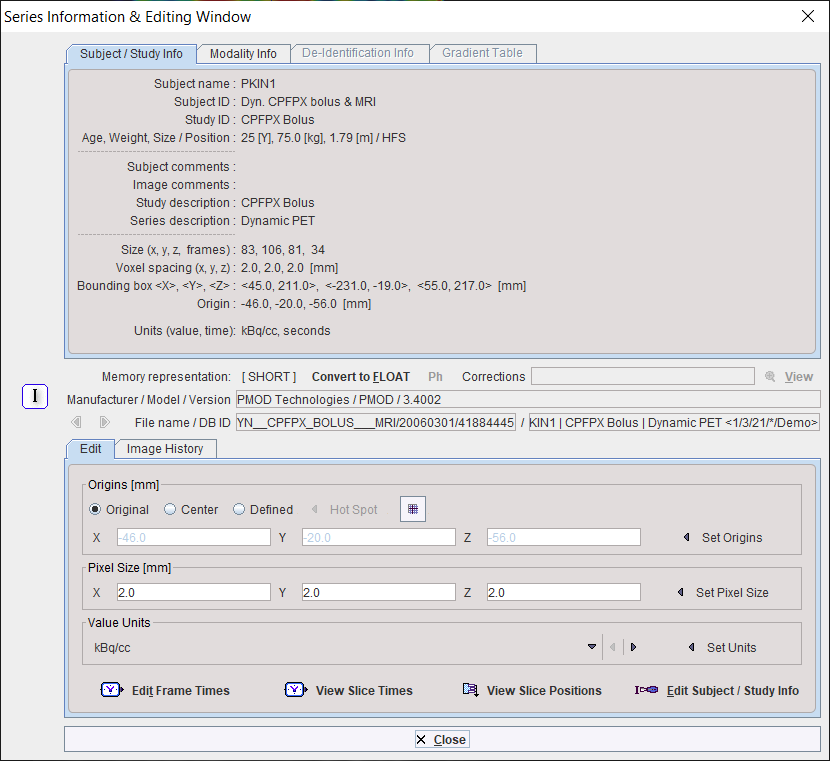Open the Gradient Table tab
The height and width of the screenshot is (761, 830).
(x=482, y=53)
